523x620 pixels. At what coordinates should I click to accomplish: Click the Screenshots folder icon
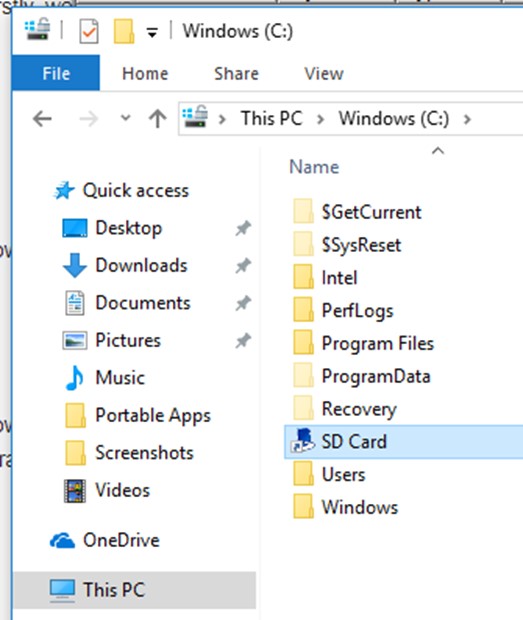[x=75, y=453]
